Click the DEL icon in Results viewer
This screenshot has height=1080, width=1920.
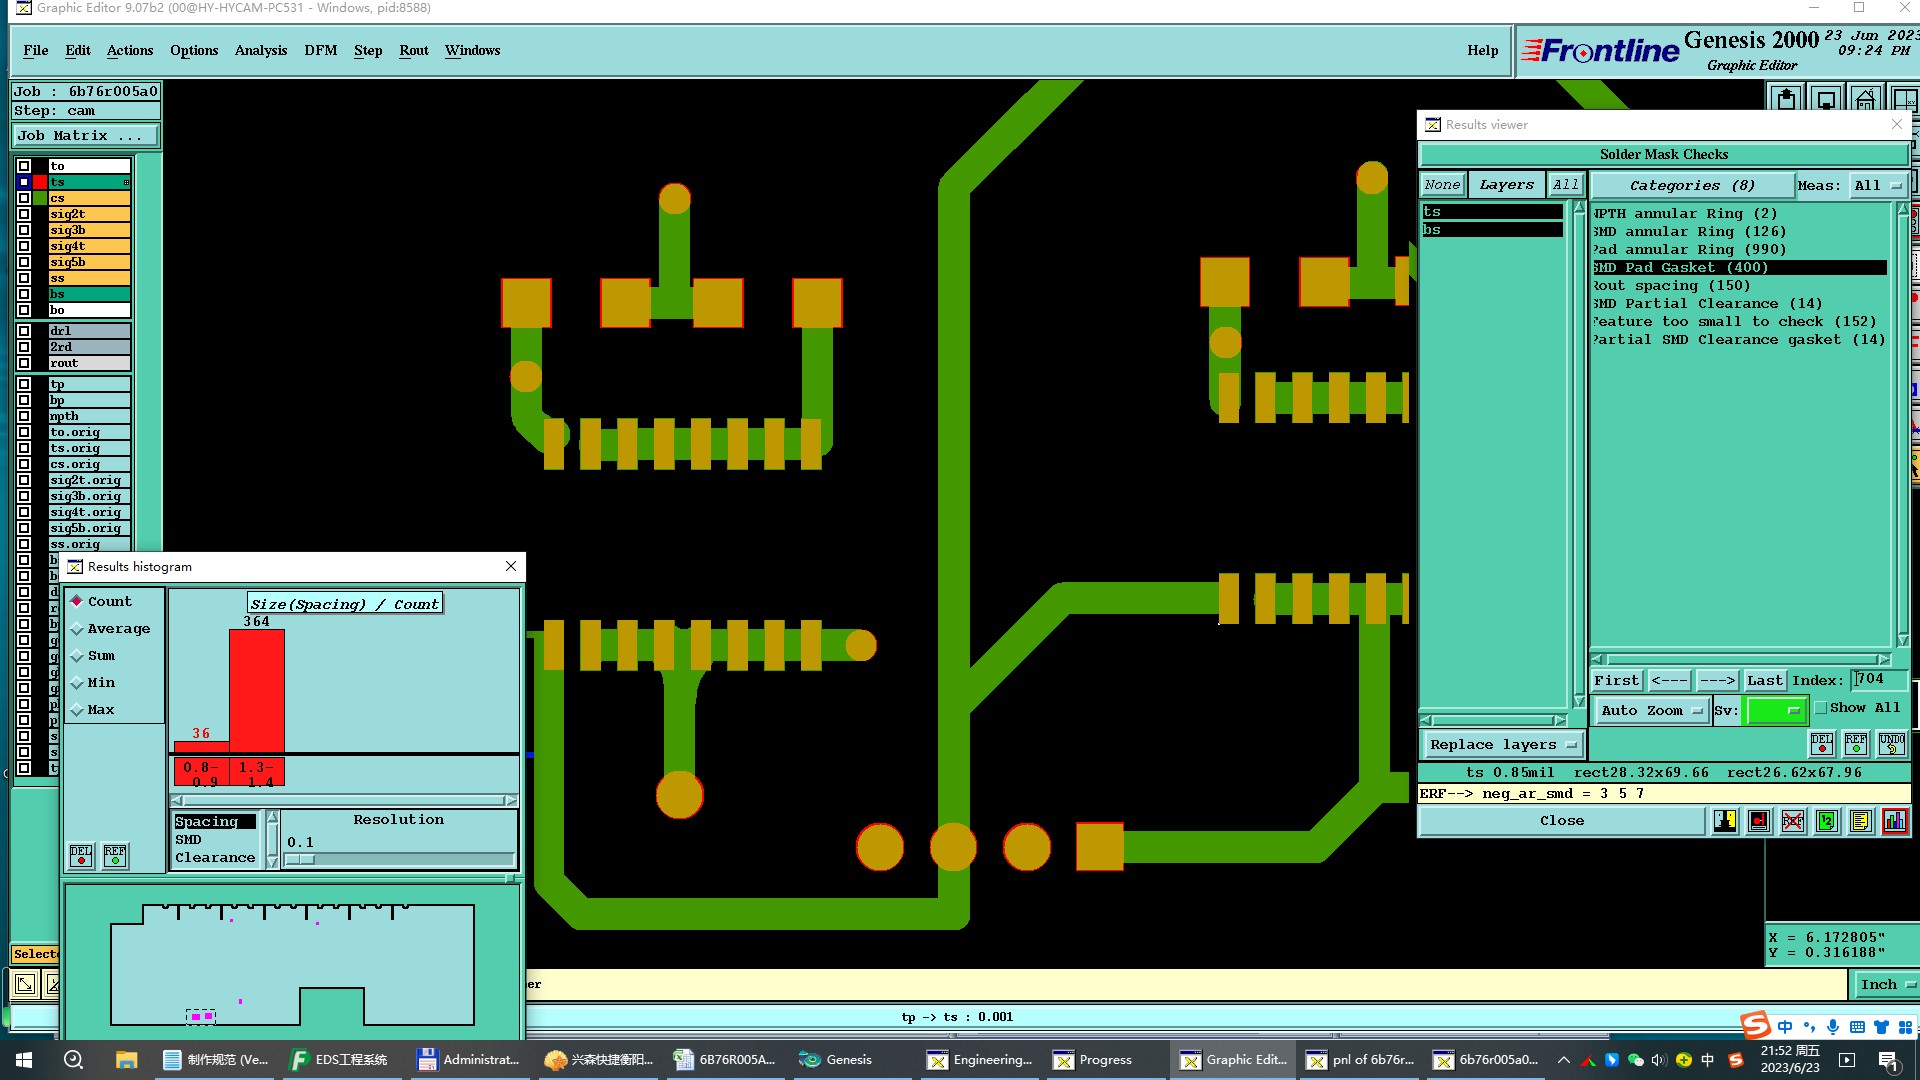[x=1822, y=744]
